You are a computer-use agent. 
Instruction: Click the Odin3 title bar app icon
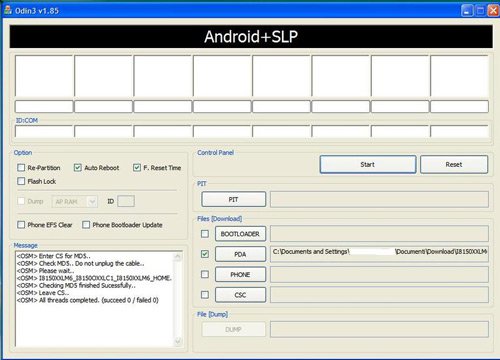click(x=8, y=10)
